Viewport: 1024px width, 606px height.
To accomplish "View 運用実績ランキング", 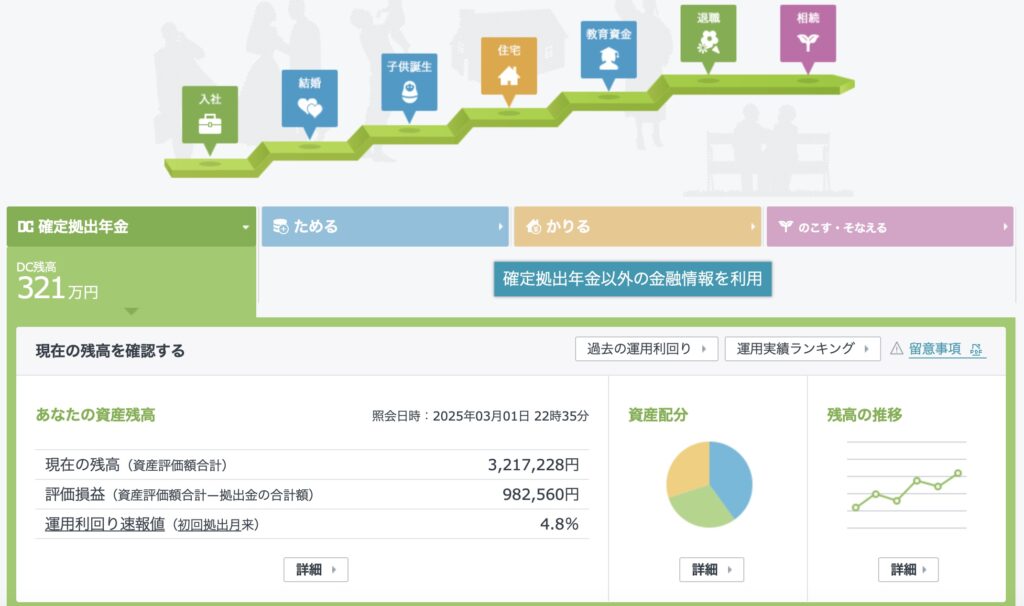I will click(x=802, y=349).
